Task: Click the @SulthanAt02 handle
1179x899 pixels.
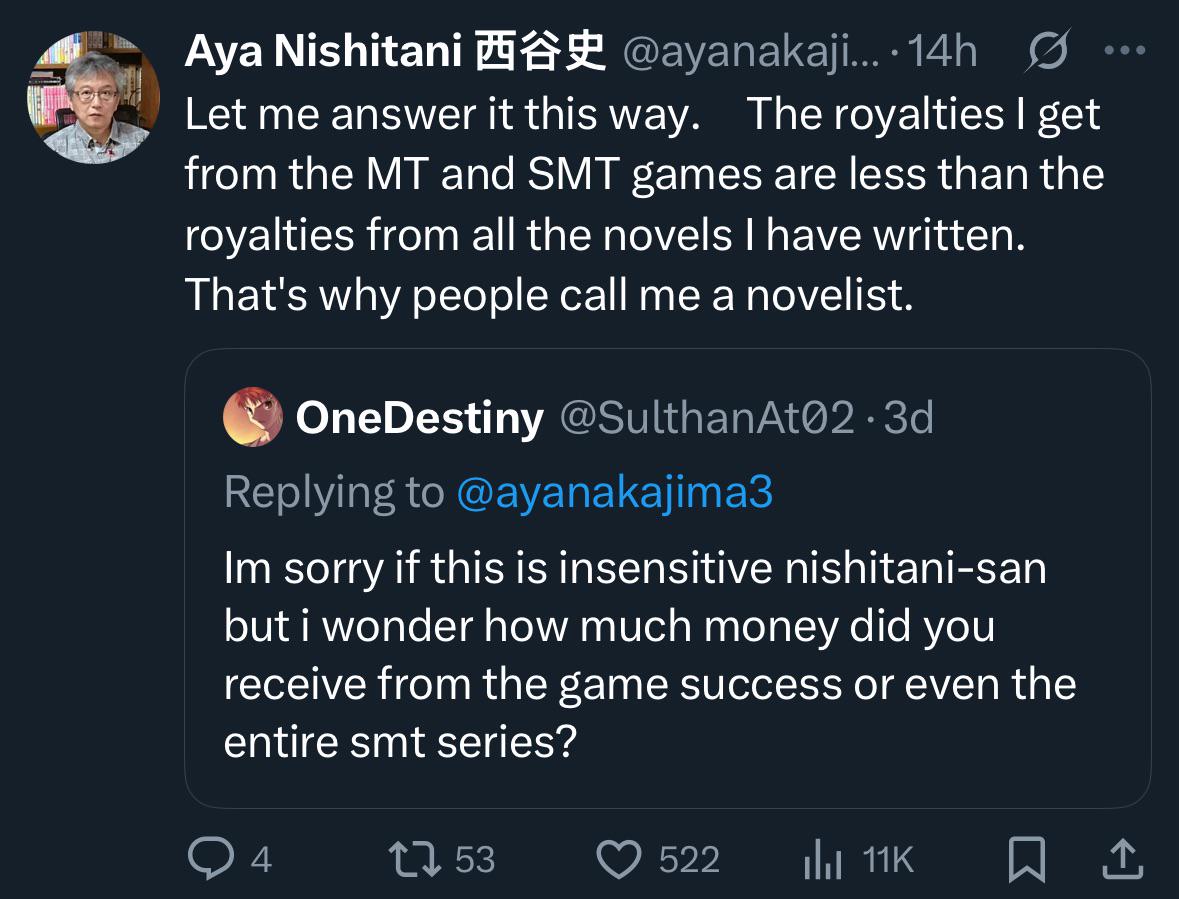Action: click(x=707, y=418)
